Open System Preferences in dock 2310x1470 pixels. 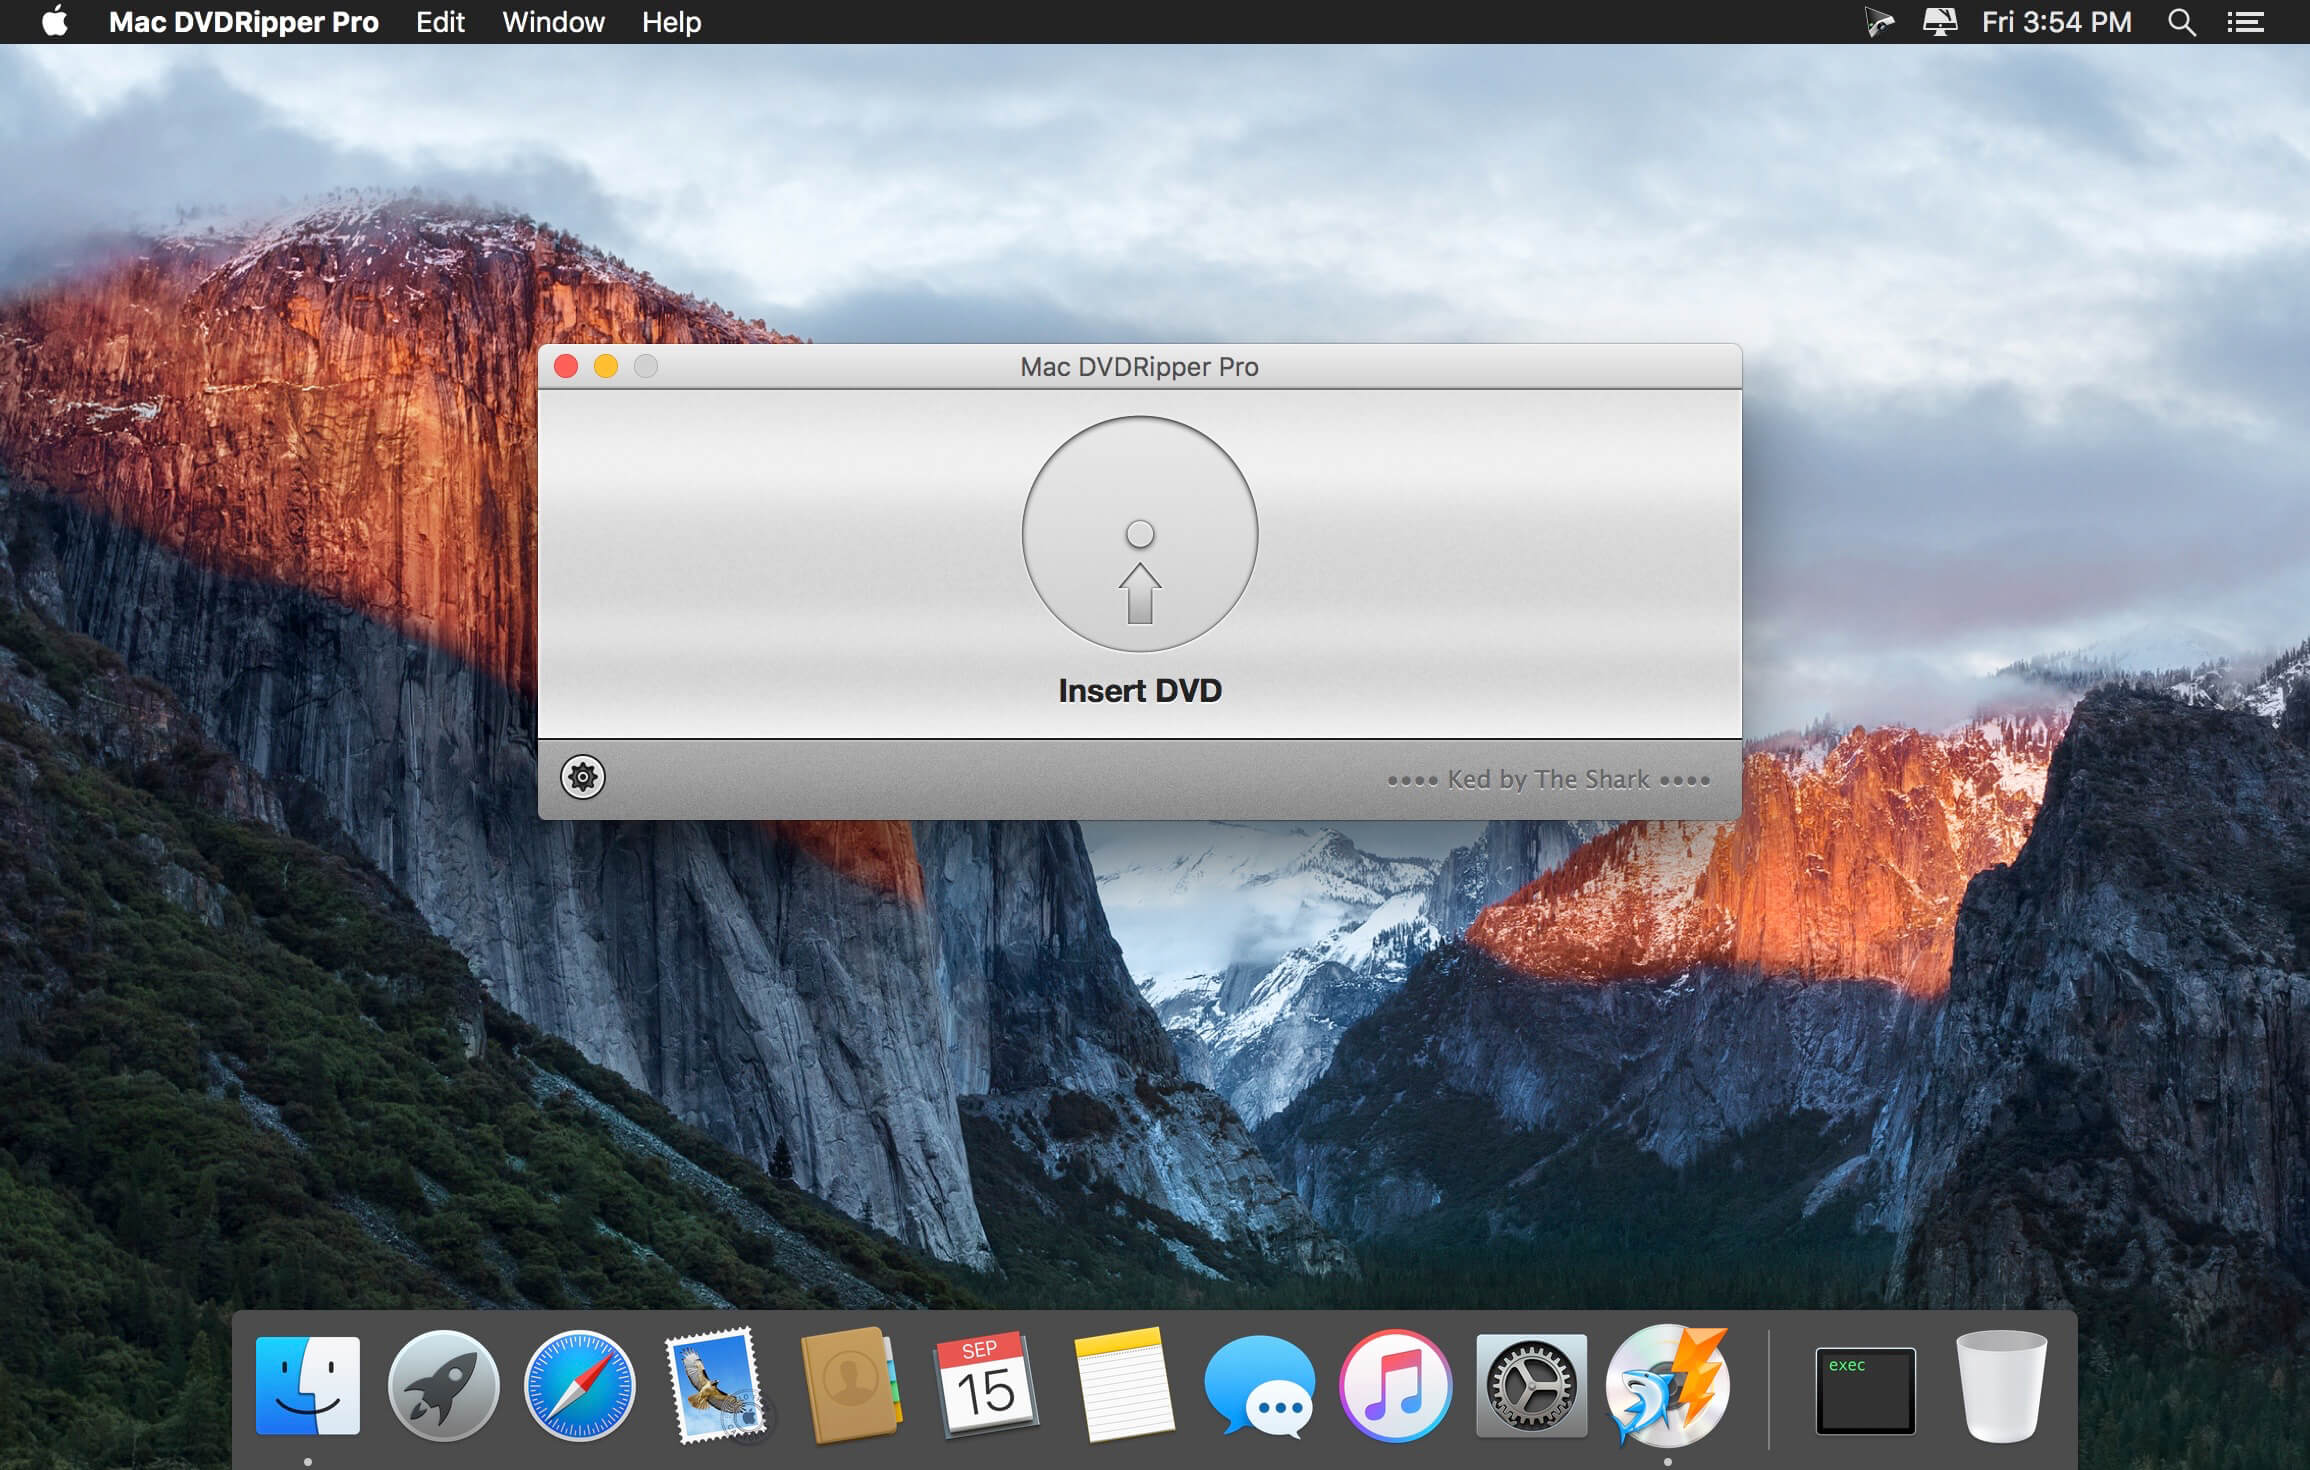1531,1386
